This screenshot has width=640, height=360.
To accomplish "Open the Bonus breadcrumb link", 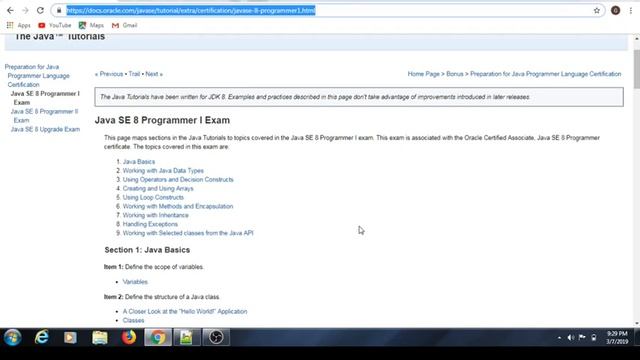I will tap(455, 74).
